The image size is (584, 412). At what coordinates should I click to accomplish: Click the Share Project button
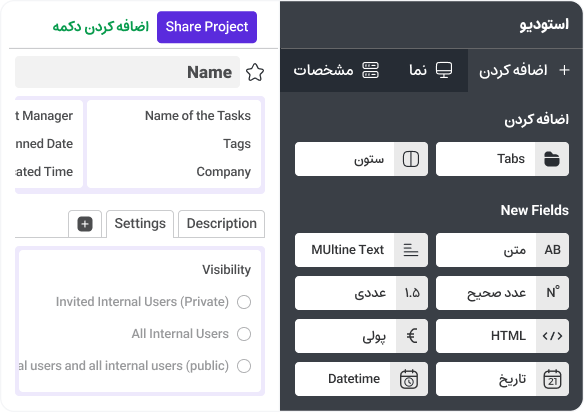tap(207, 27)
